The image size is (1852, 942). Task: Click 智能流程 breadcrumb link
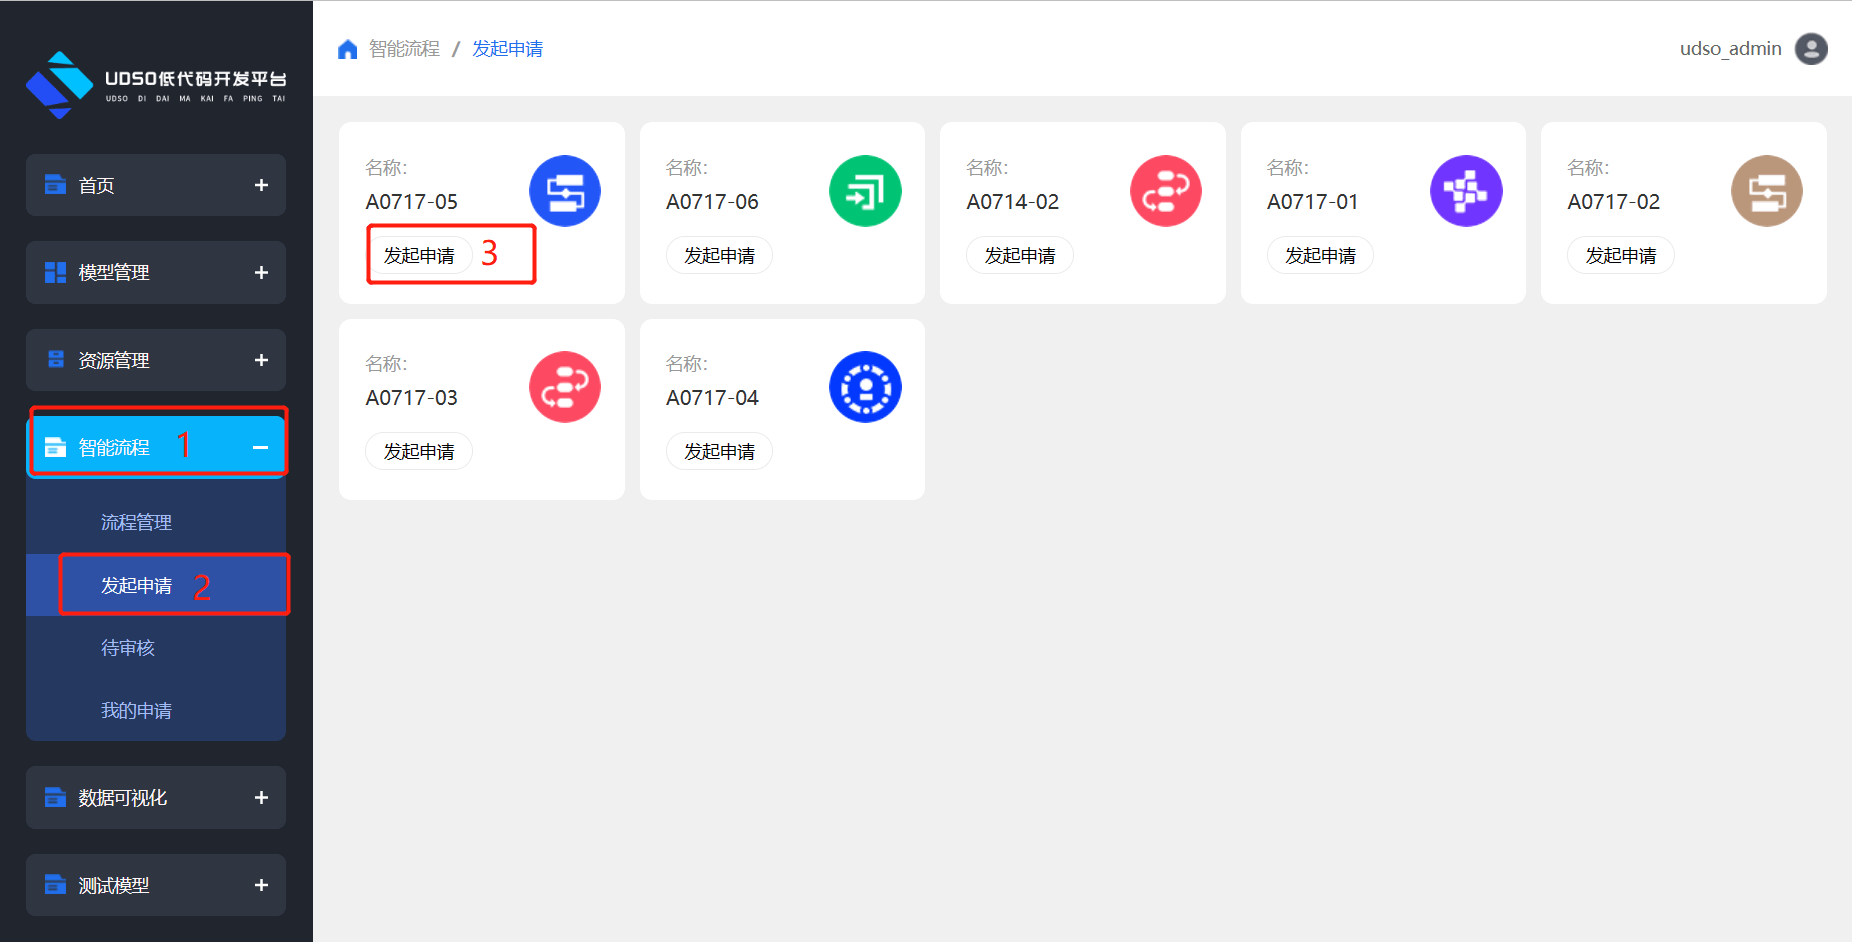tap(404, 49)
